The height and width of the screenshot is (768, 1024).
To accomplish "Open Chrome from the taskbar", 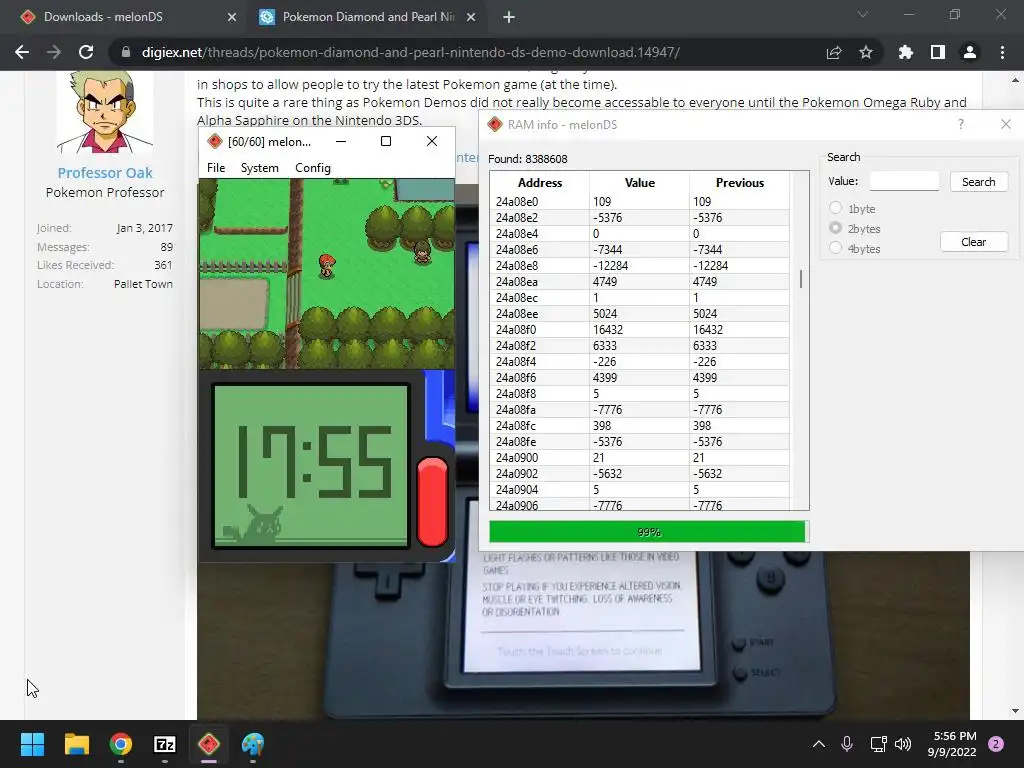I will (121, 744).
